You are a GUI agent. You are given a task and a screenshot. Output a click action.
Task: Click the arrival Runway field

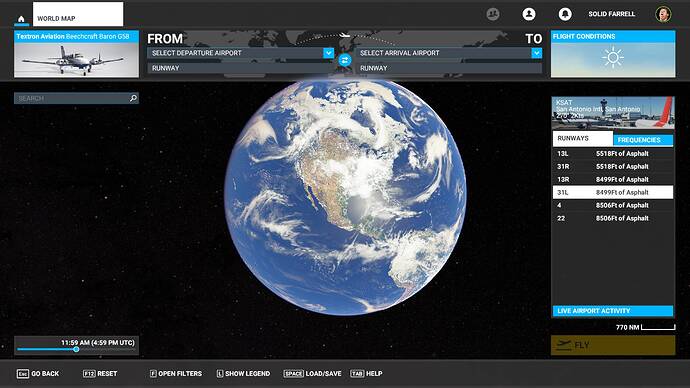(449, 68)
